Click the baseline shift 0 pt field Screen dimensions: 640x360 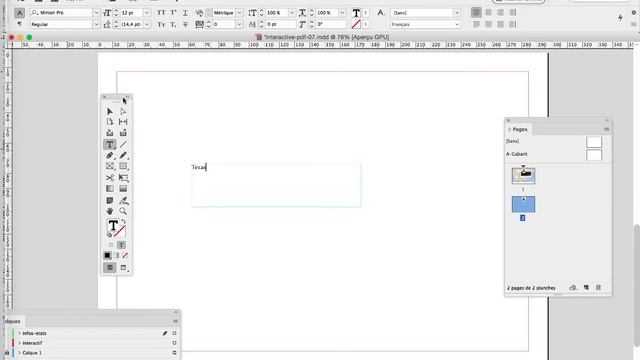(280, 24)
